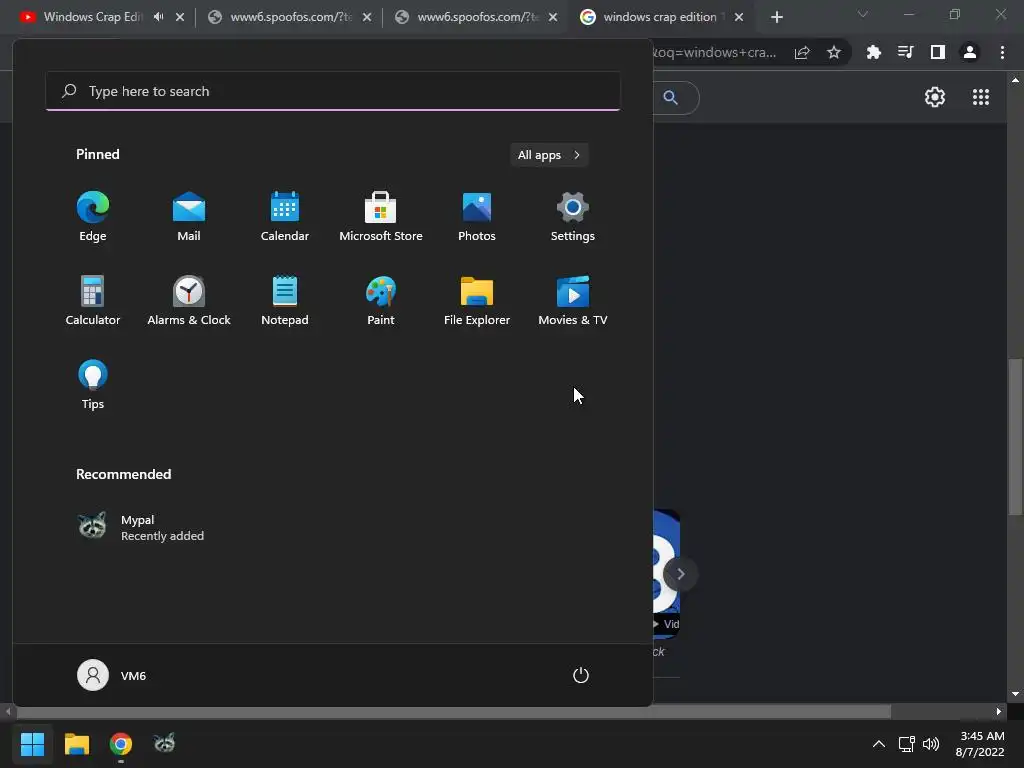1024x768 pixels.
Task: Open Mypal raccoon icon on taskbar
Action: (x=165, y=744)
